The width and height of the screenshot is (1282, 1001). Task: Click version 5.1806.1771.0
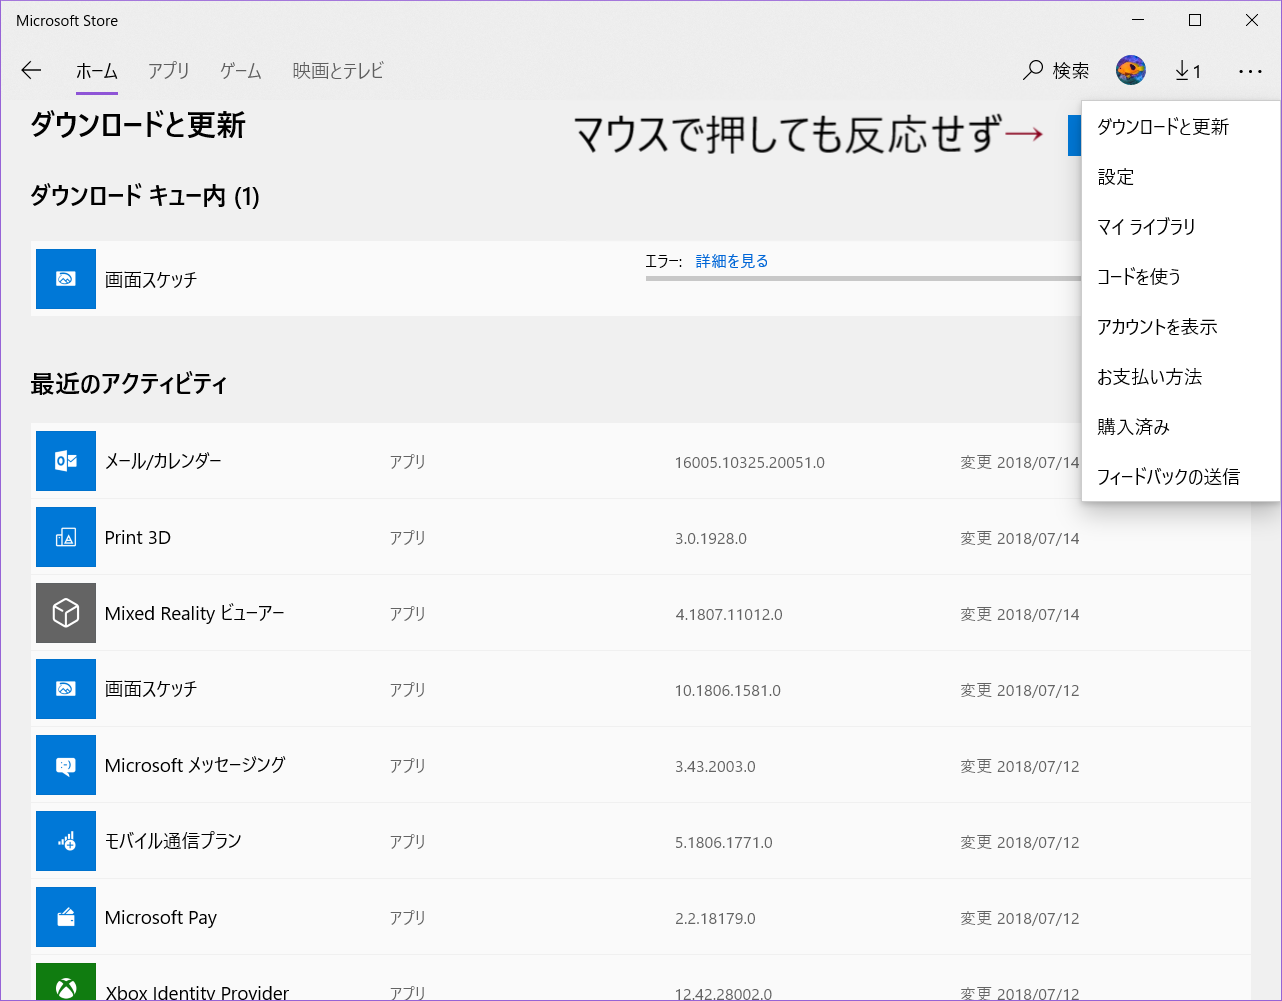(724, 843)
